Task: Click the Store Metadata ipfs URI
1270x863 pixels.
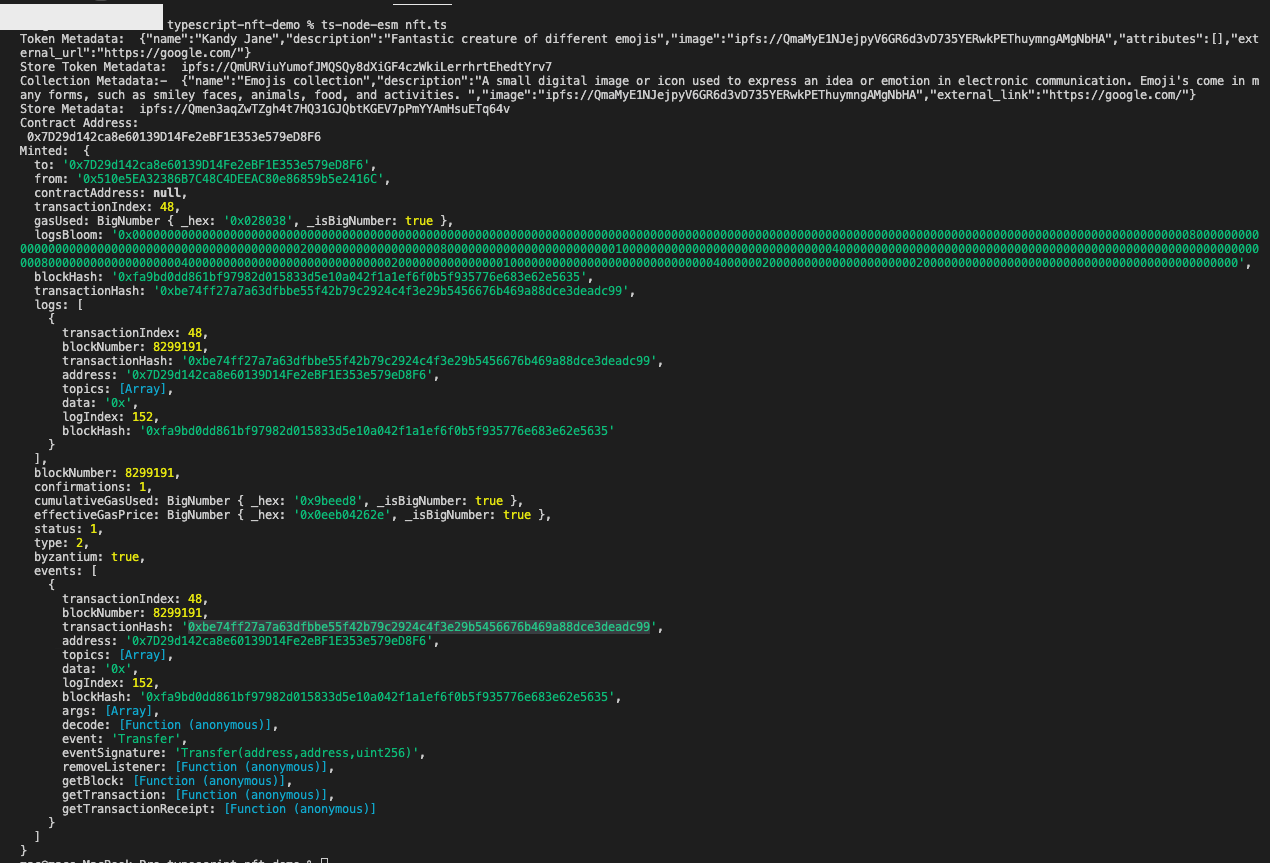Action: pyautogui.click(x=324, y=108)
